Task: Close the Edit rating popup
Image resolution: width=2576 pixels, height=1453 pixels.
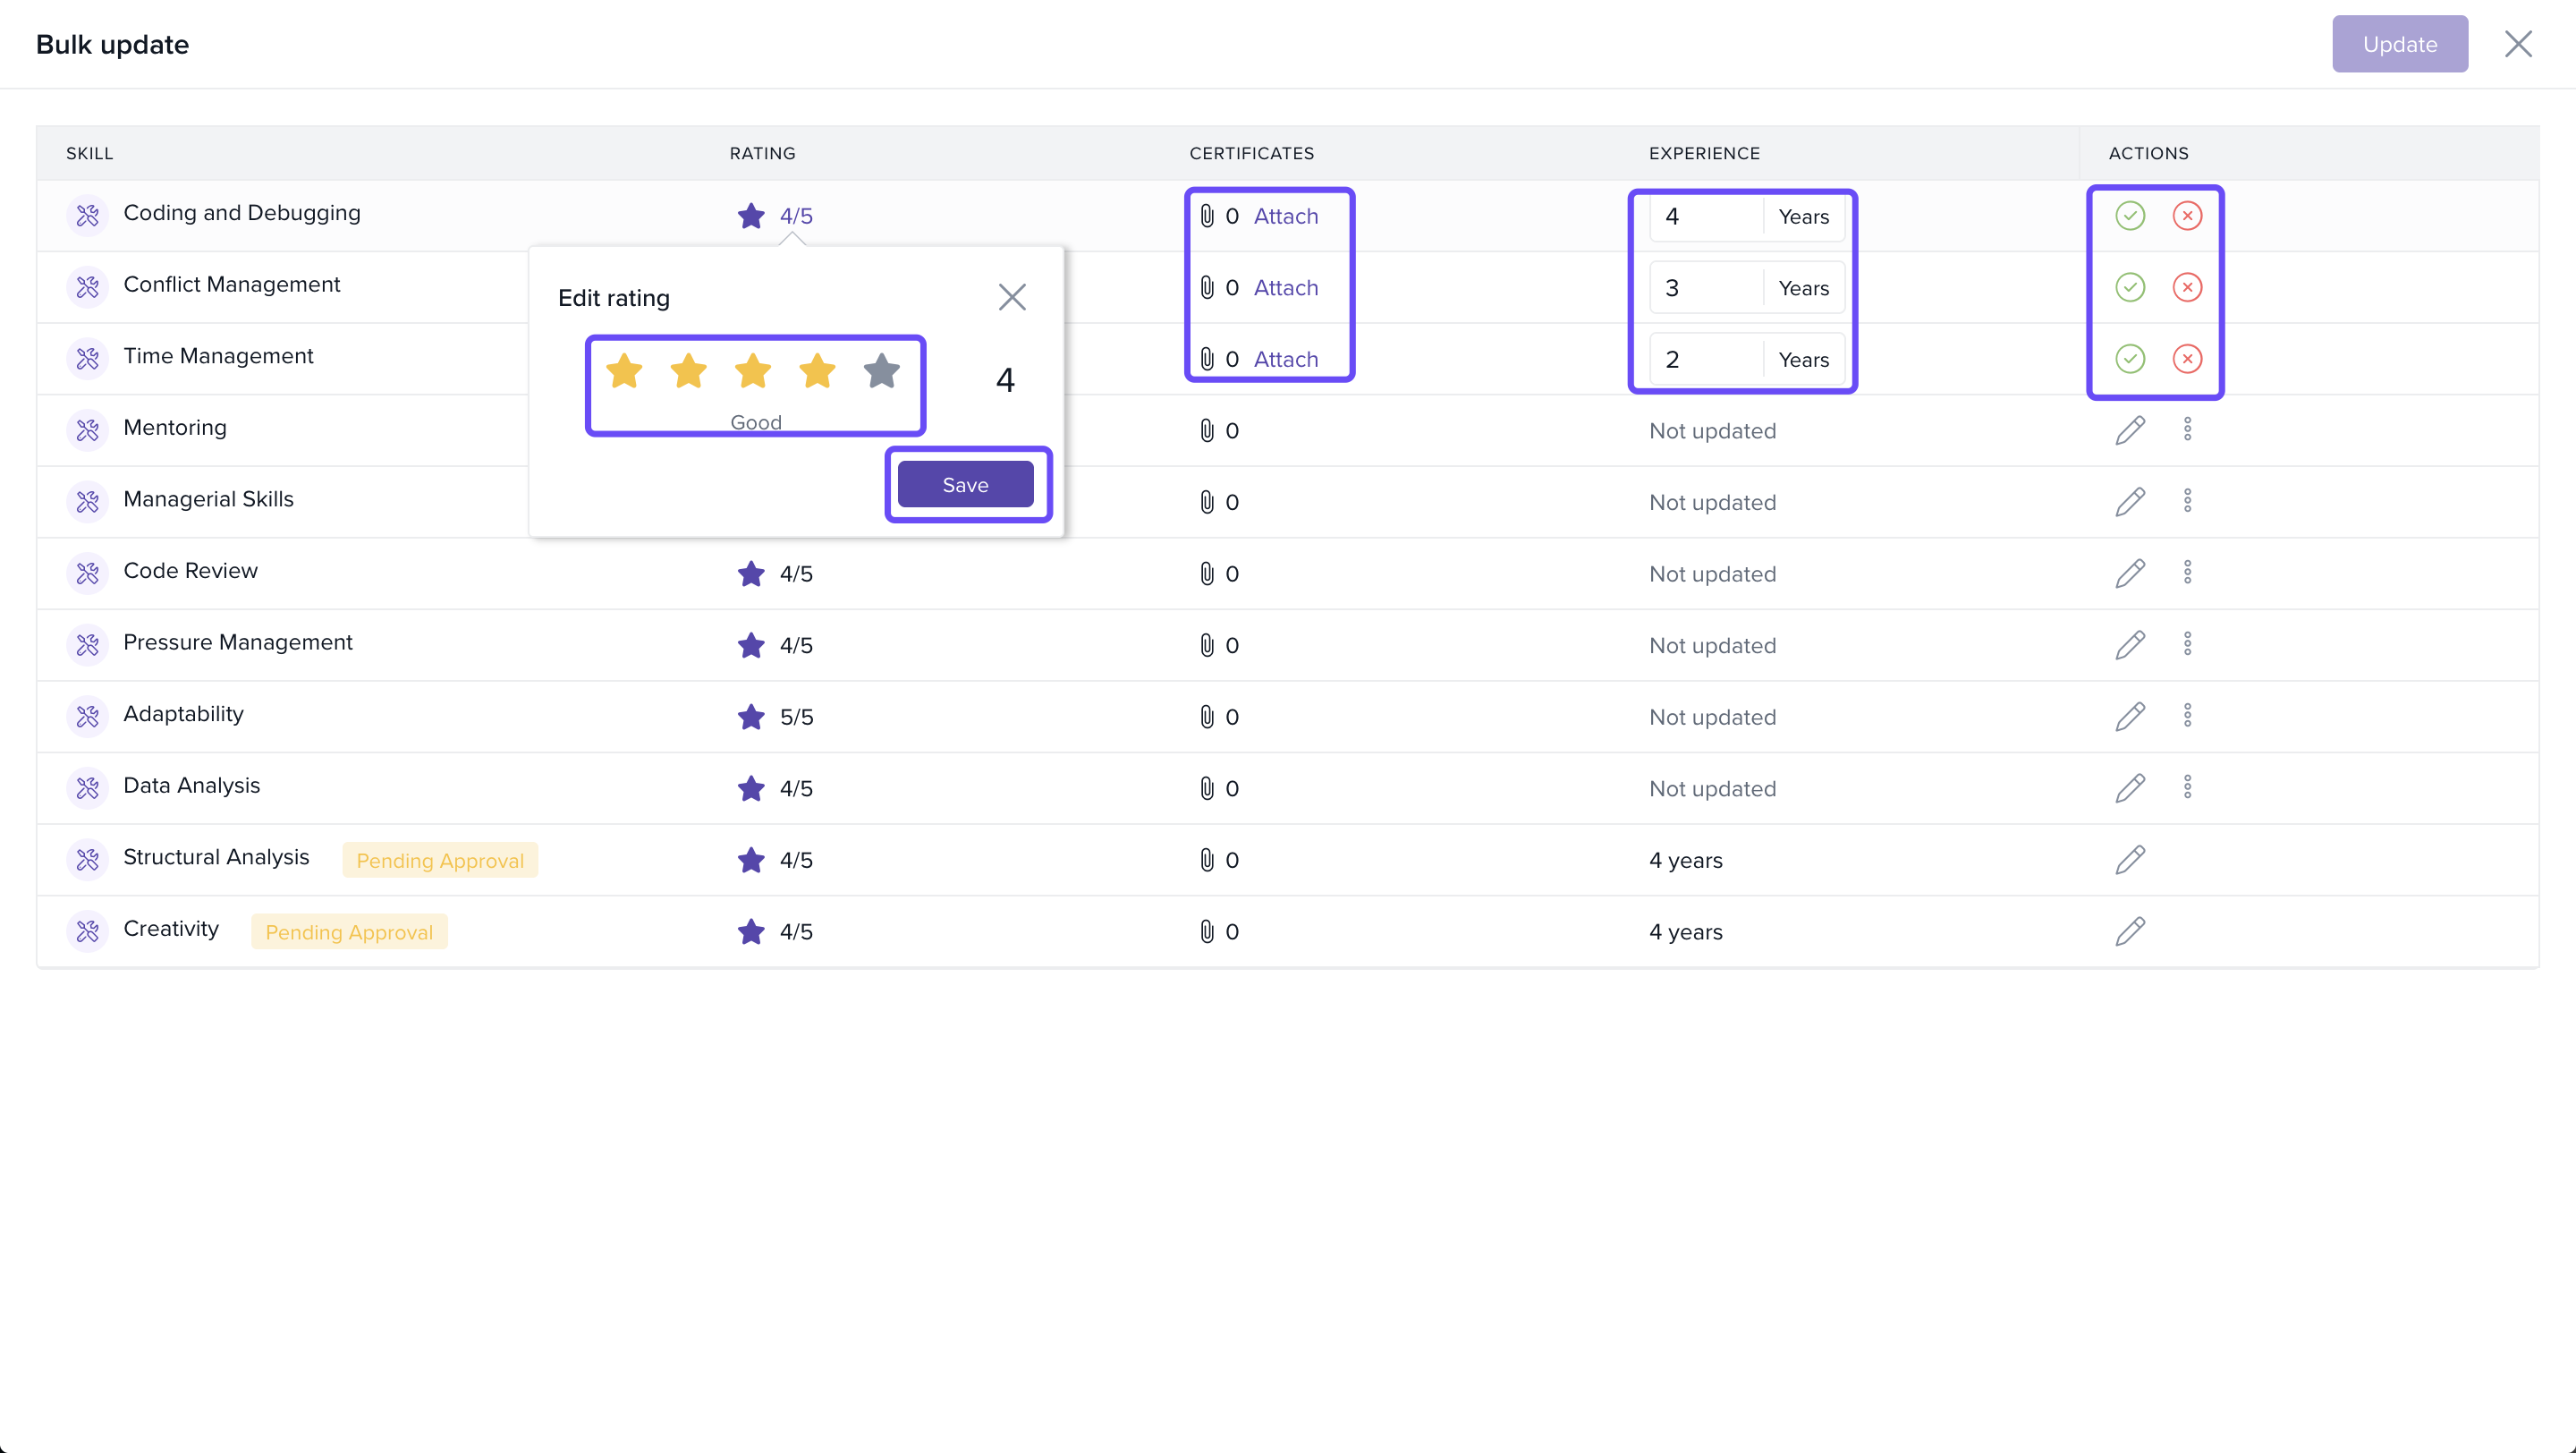Action: coord(1012,297)
